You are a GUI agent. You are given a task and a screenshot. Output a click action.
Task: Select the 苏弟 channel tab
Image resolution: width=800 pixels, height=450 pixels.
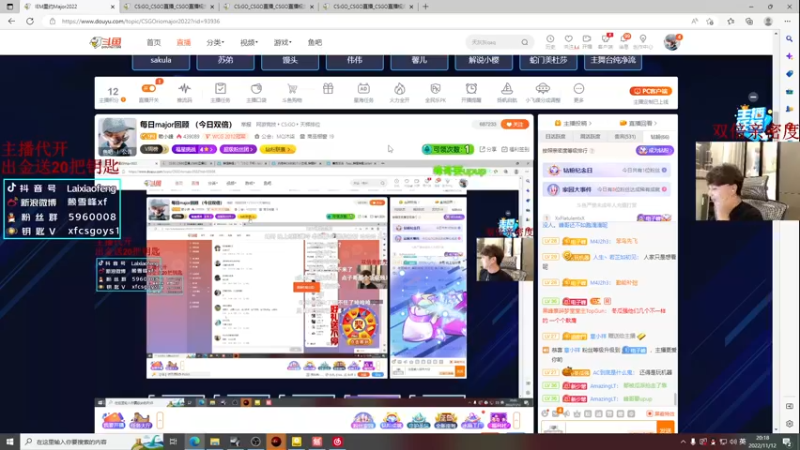click(x=225, y=60)
